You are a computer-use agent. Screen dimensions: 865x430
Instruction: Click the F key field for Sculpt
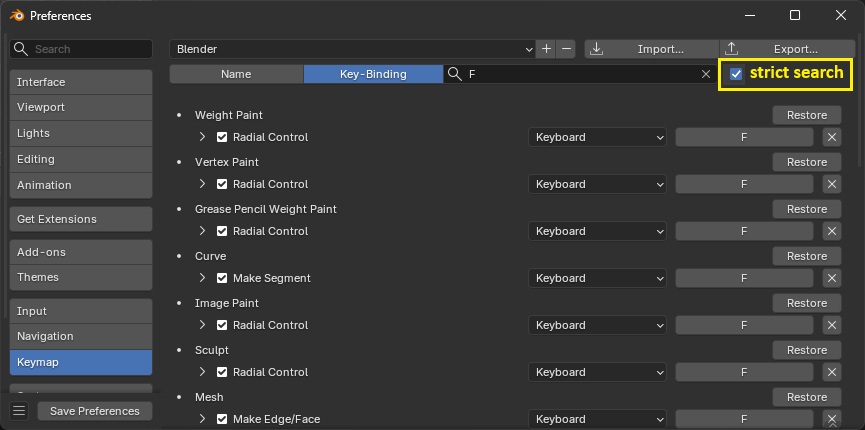tap(744, 372)
